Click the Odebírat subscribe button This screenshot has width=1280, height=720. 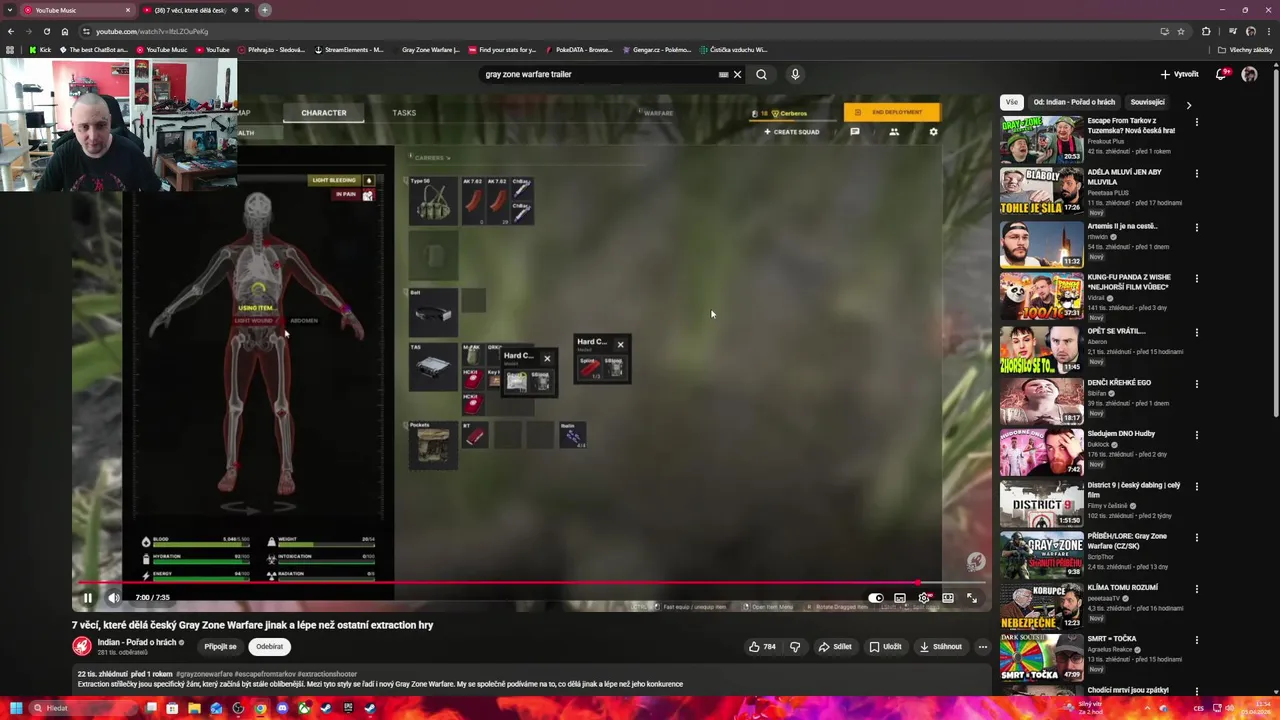[x=269, y=647]
